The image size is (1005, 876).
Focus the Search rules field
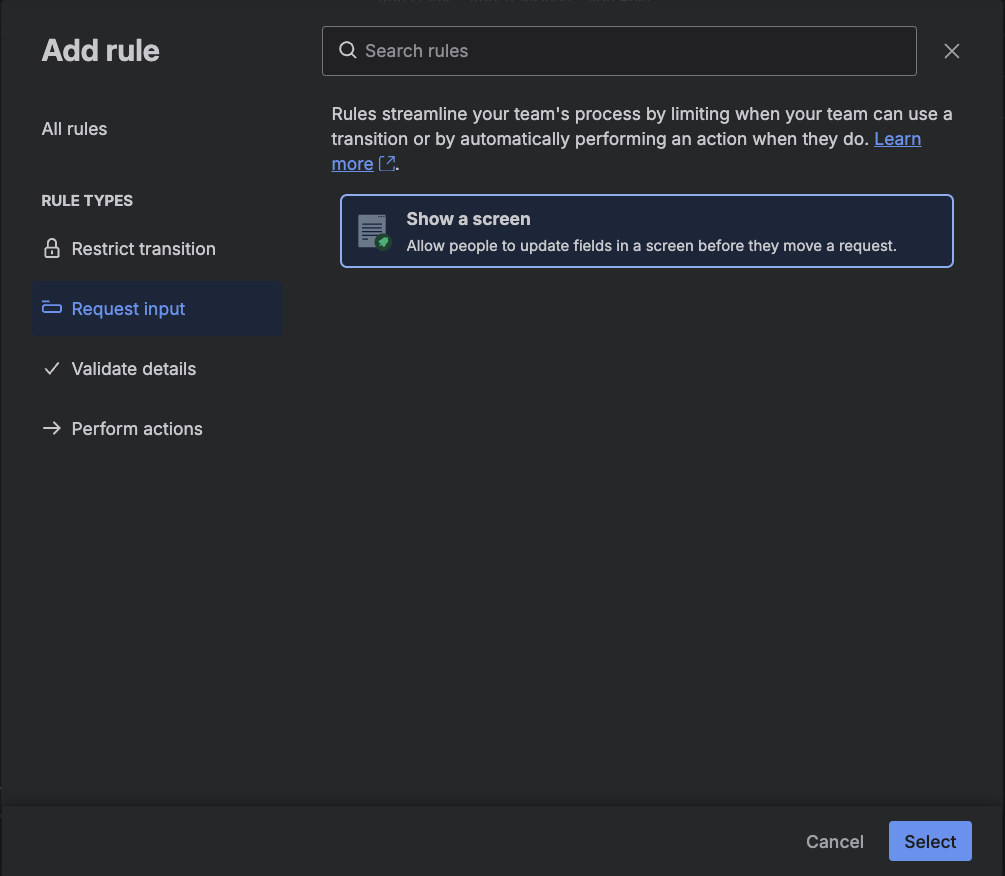click(630, 51)
